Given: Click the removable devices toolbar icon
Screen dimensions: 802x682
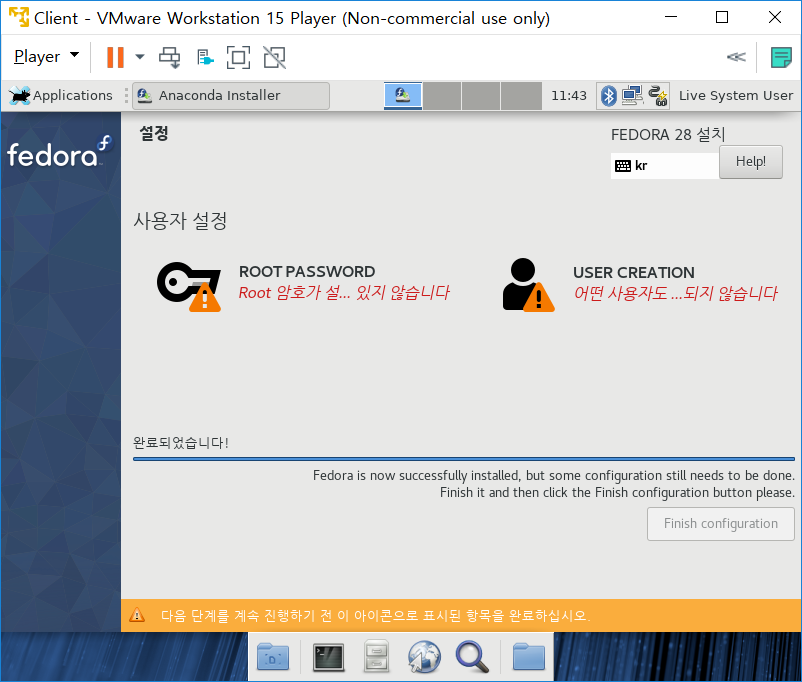Looking at the screenshot, I should (205, 57).
